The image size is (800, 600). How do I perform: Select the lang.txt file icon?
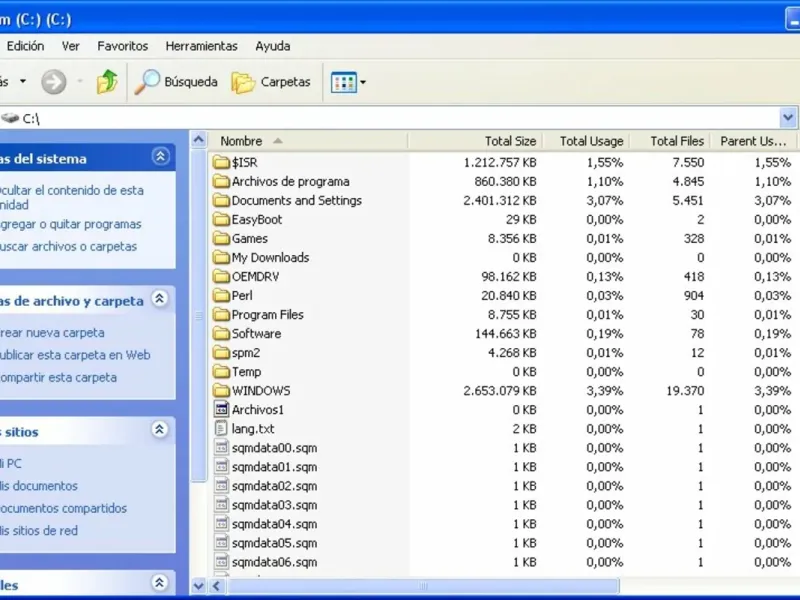tap(221, 429)
